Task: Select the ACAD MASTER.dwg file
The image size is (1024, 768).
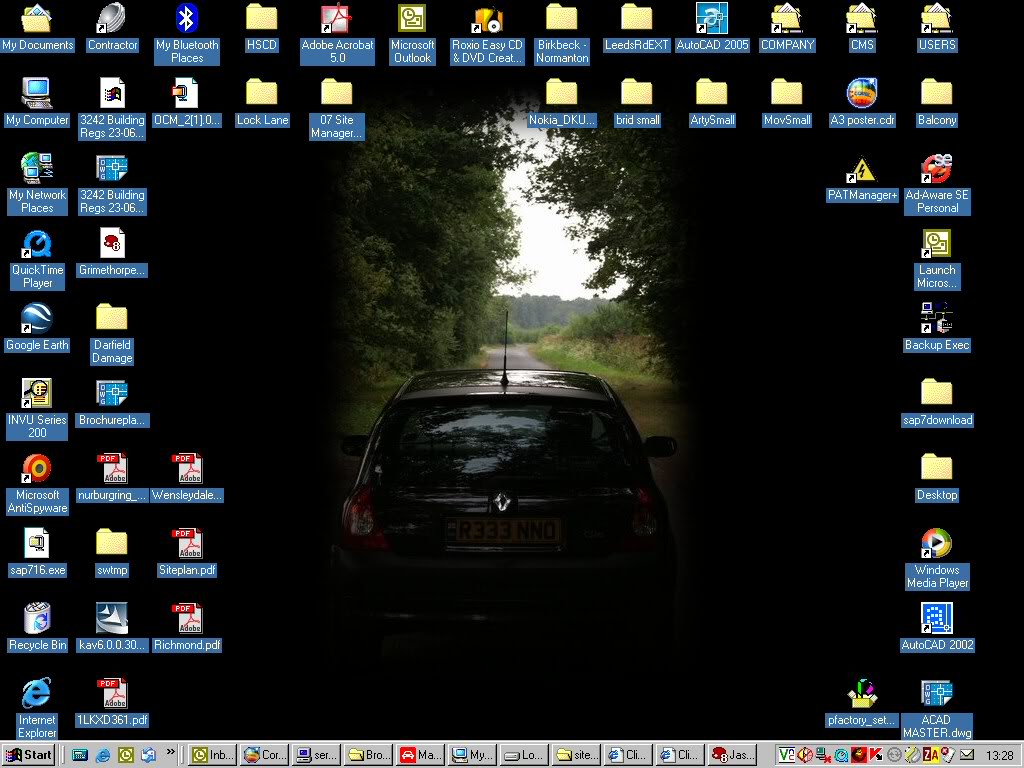Action: (937, 695)
